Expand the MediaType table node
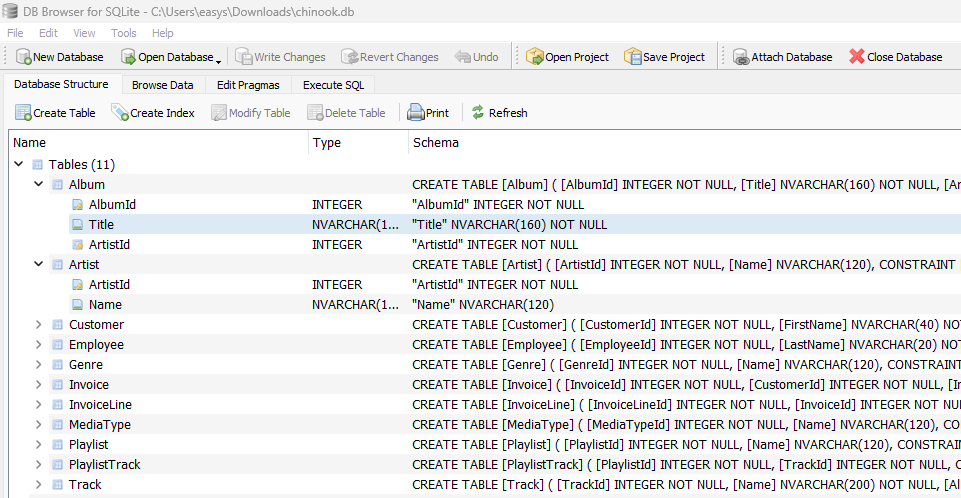The width and height of the screenshot is (961, 498). pos(39,424)
